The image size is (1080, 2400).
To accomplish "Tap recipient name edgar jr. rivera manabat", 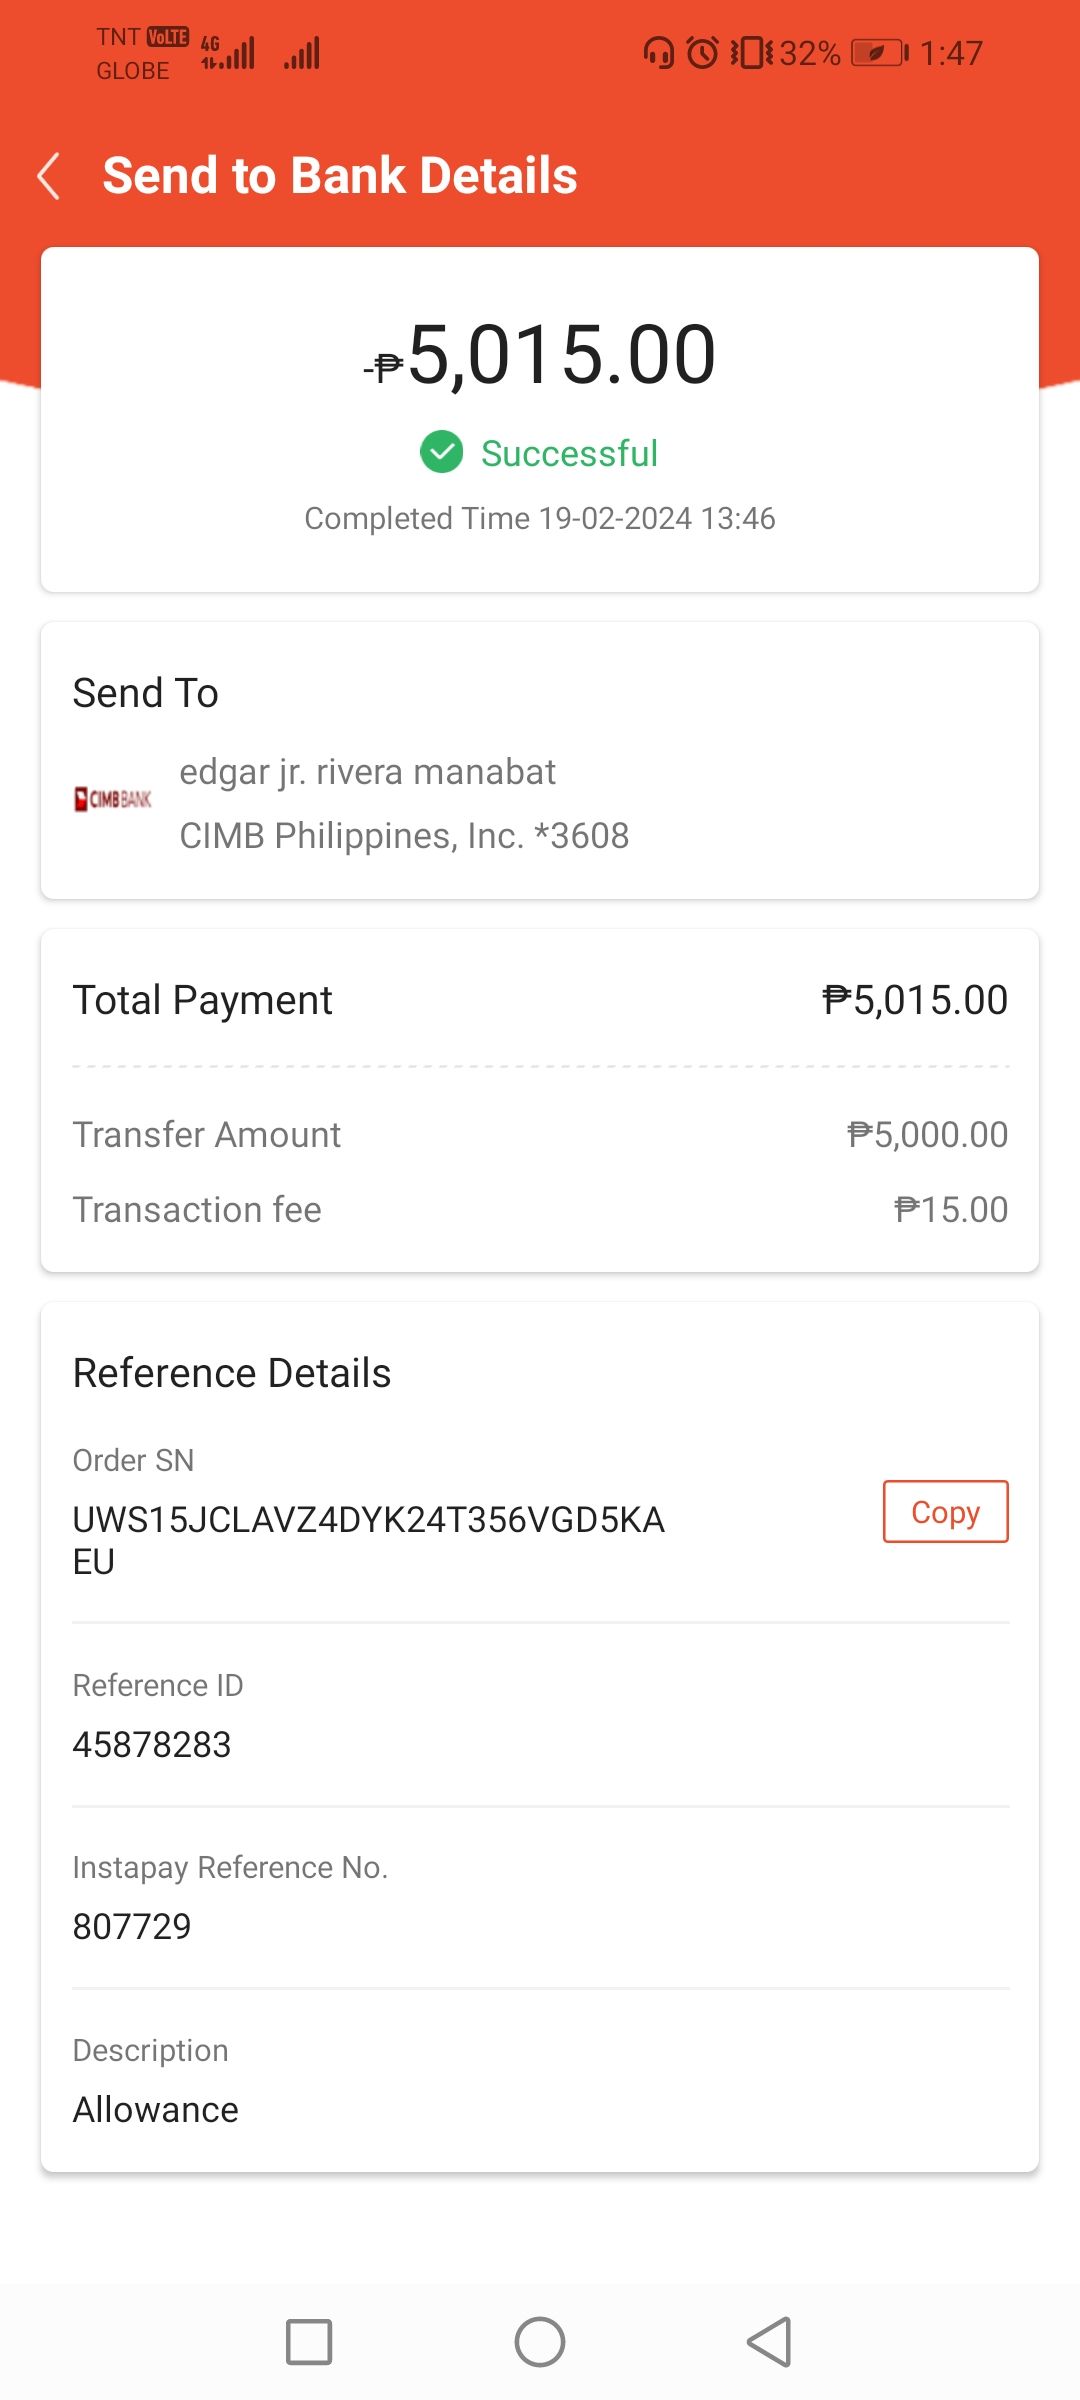I will tap(367, 772).
